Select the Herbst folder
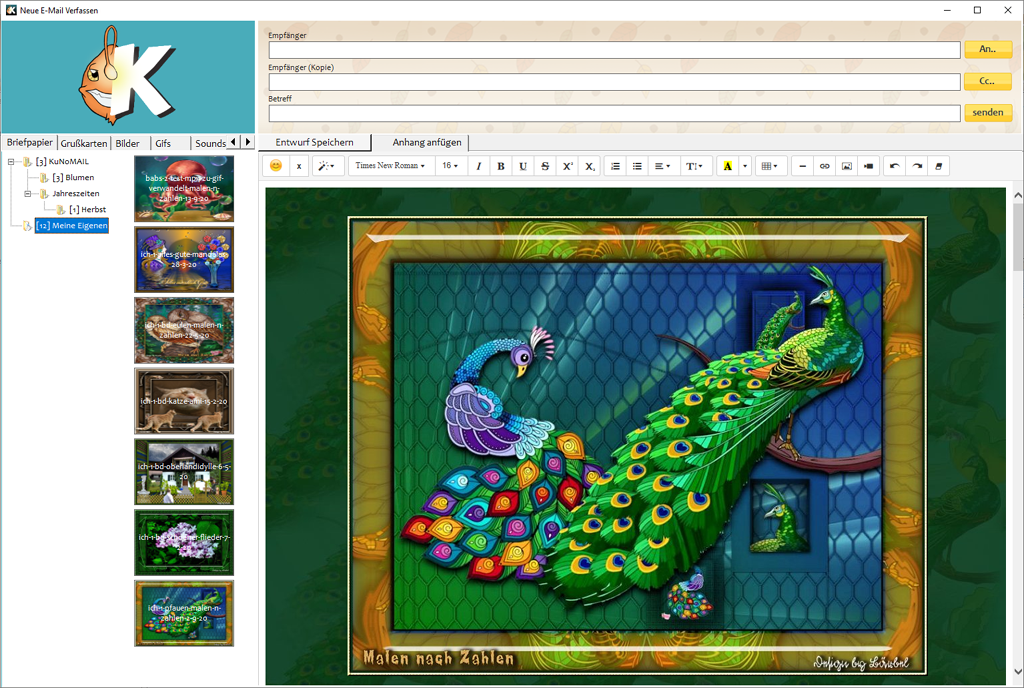Screen dimensions: 1024x688 click(88, 210)
